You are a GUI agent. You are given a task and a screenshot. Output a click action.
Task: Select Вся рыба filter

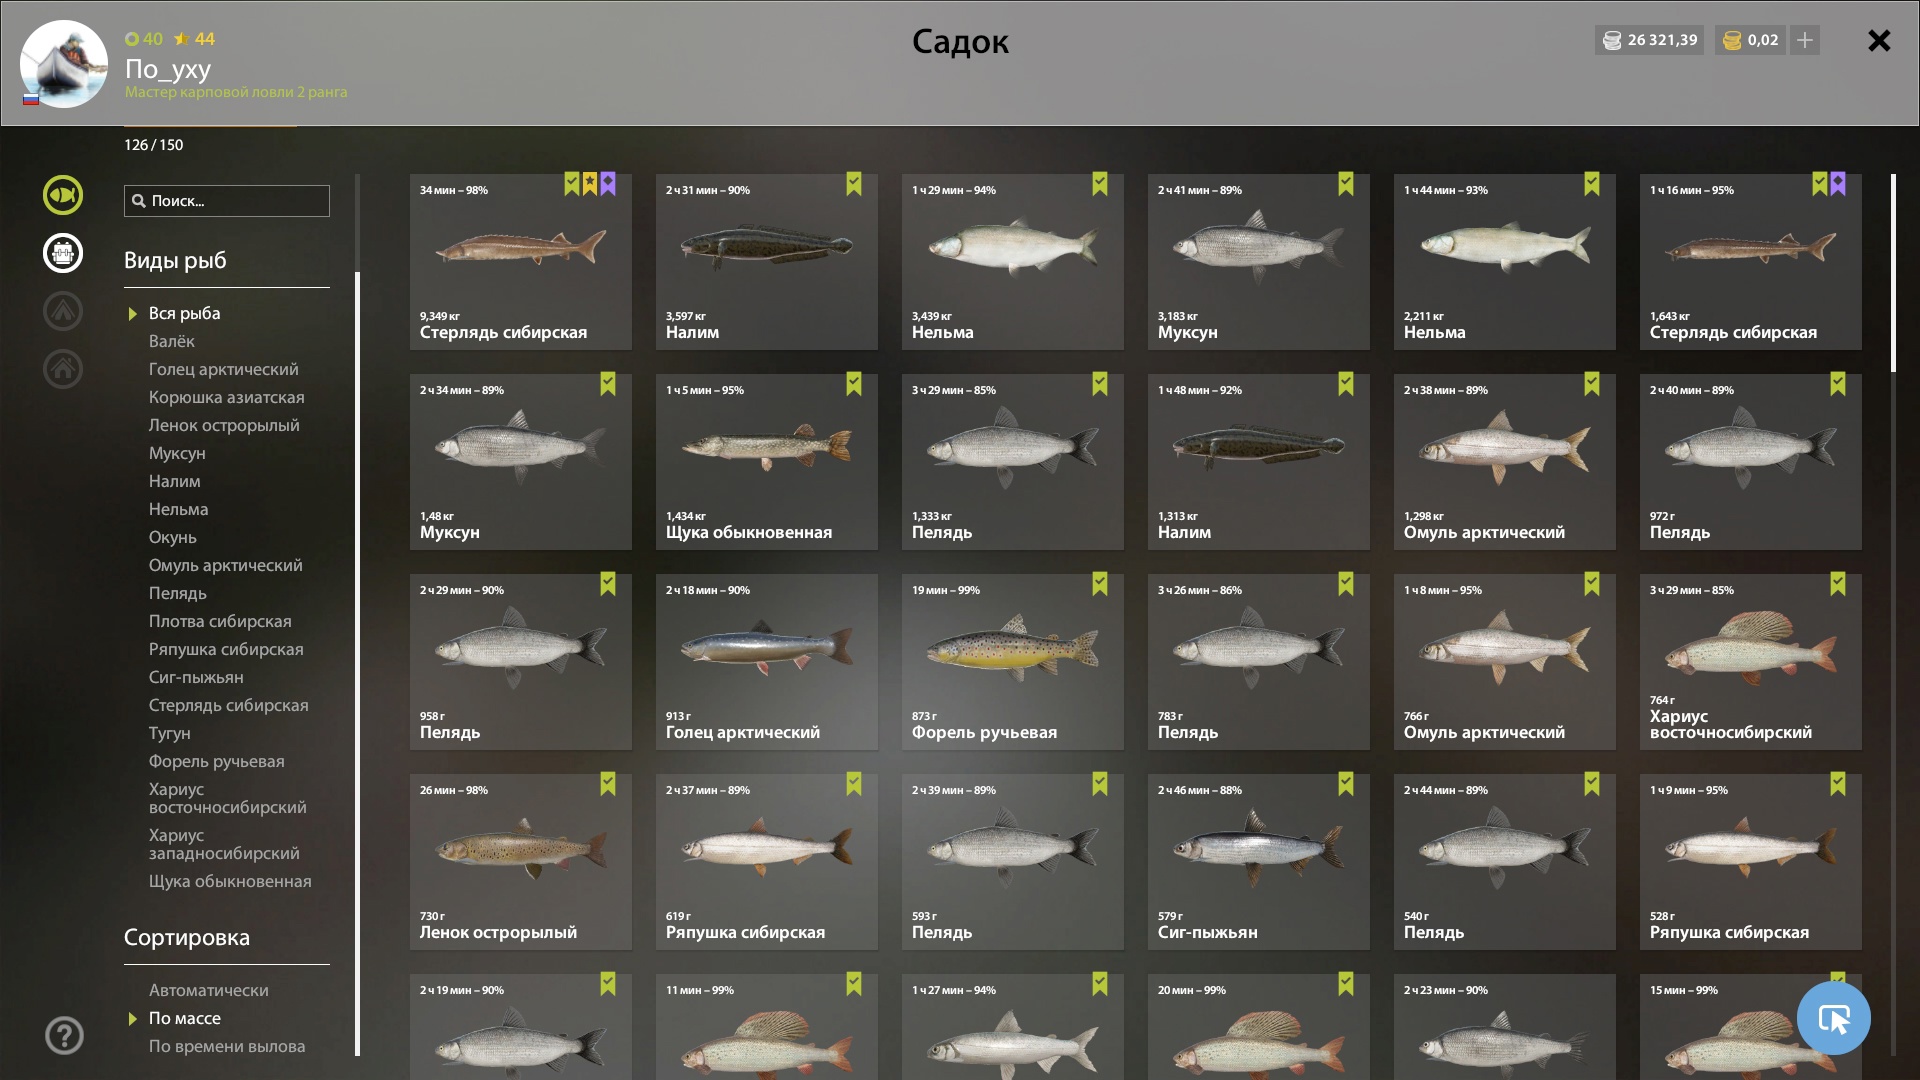tap(185, 313)
